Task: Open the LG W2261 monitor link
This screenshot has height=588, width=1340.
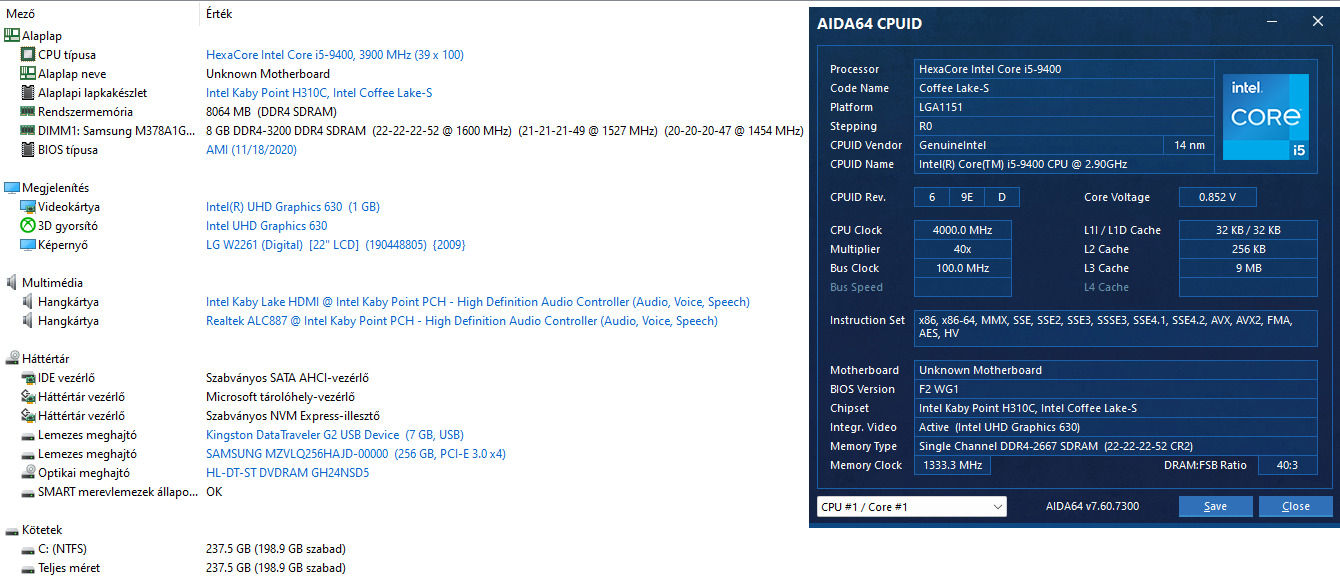Action: 336,245
